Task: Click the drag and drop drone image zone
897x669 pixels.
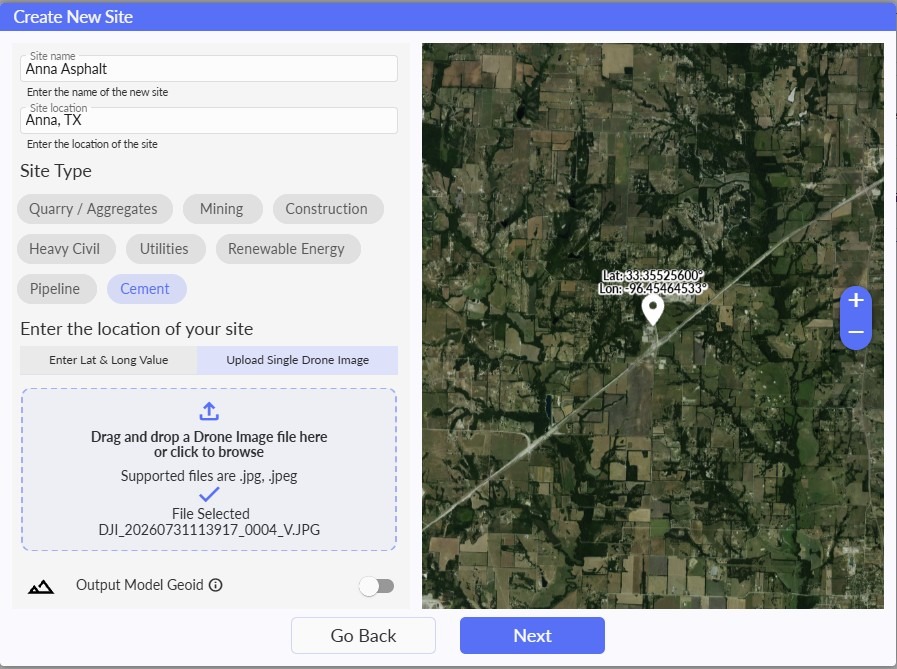Action: tap(209, 469)
